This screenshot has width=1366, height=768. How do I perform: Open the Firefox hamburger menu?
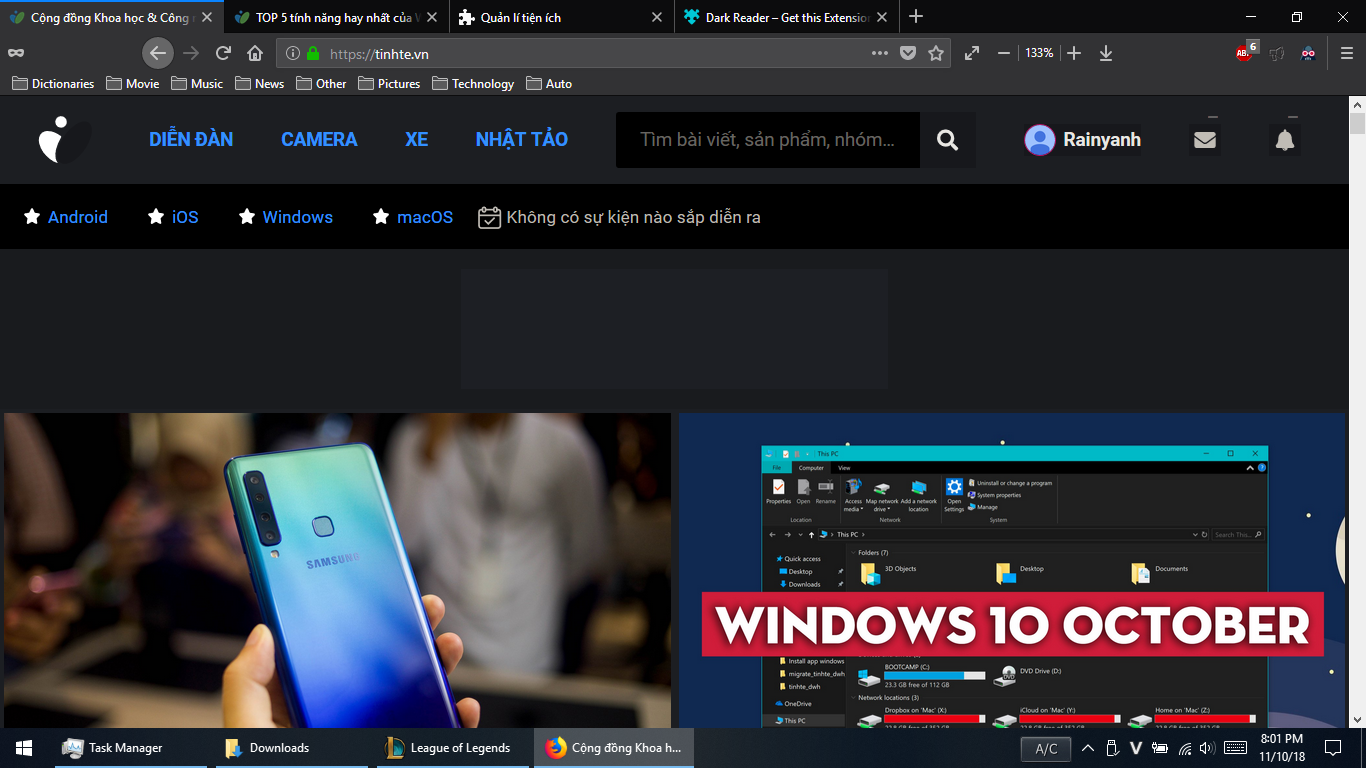1347,53
